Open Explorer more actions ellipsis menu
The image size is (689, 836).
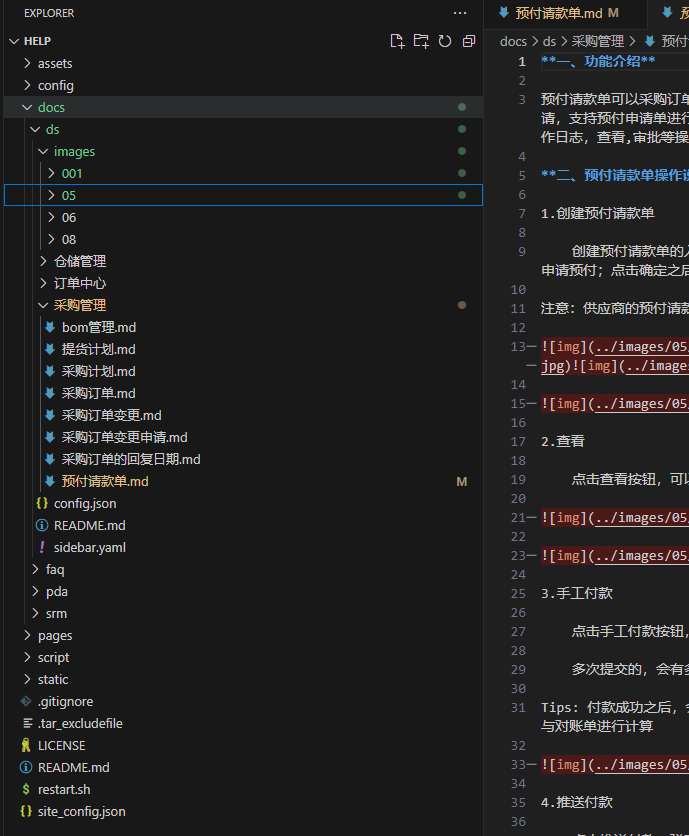(460, 13)
